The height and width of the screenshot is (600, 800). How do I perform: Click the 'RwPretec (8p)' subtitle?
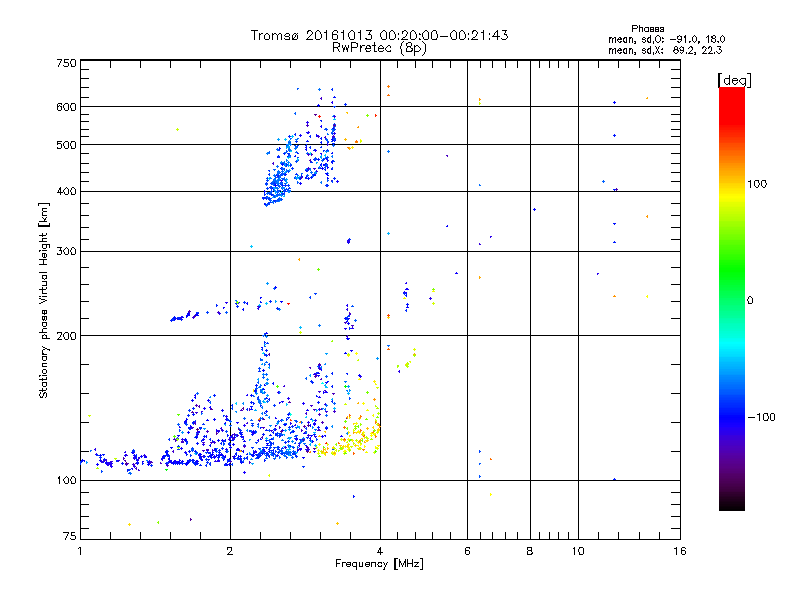click(379, 48)
